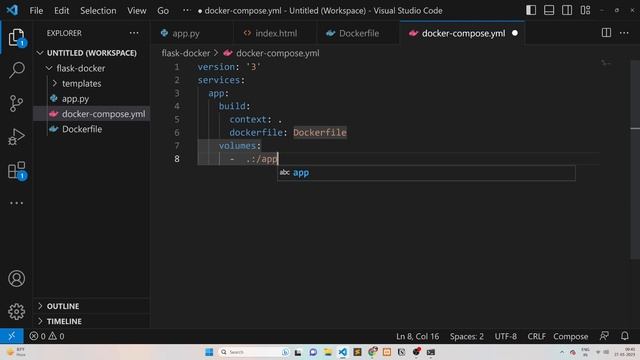640x360 pixels.
Task: Open the Accounts menu
Action: 16,279
